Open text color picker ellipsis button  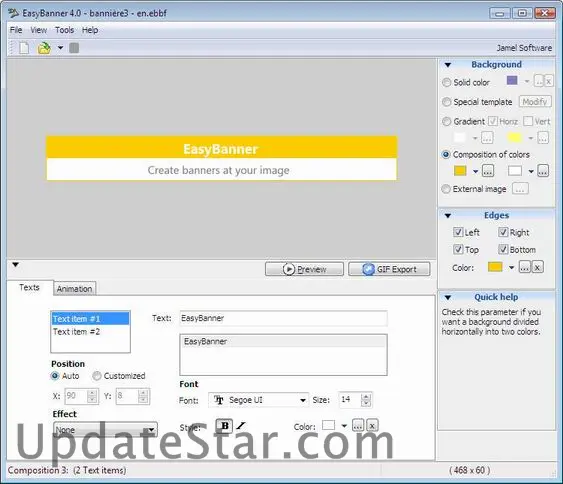click(358, 425)
